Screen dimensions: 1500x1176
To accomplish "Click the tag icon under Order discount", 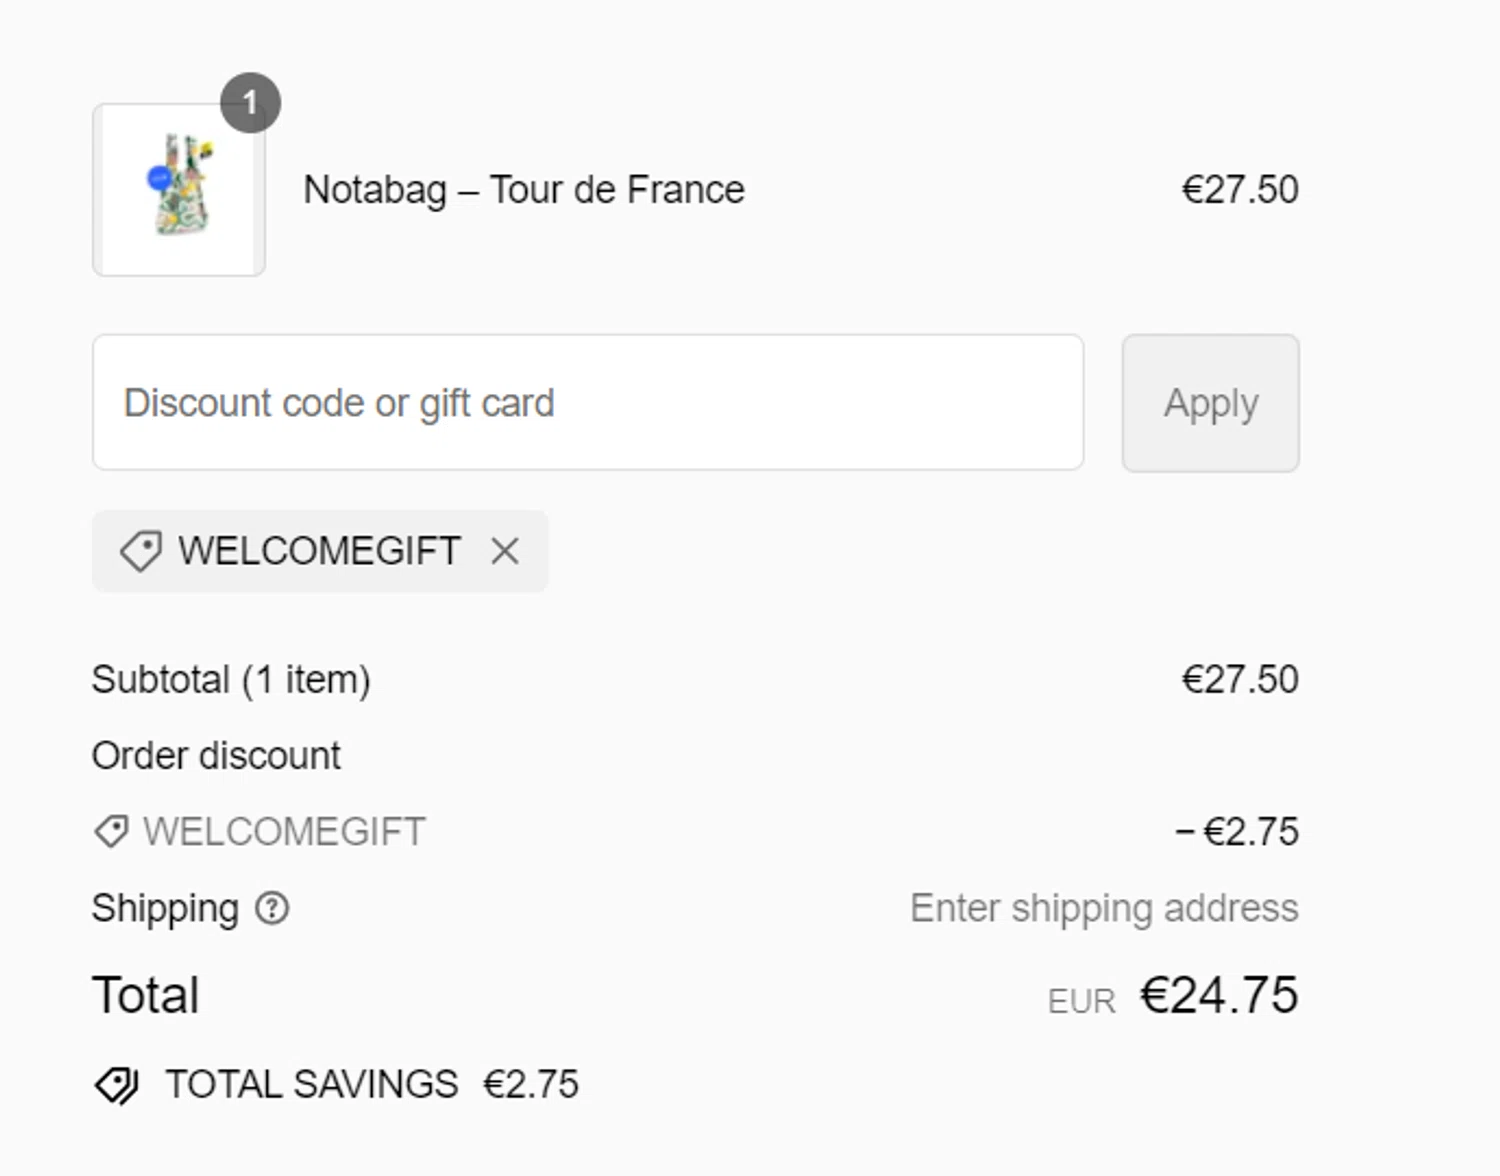I will click(111, 831).
